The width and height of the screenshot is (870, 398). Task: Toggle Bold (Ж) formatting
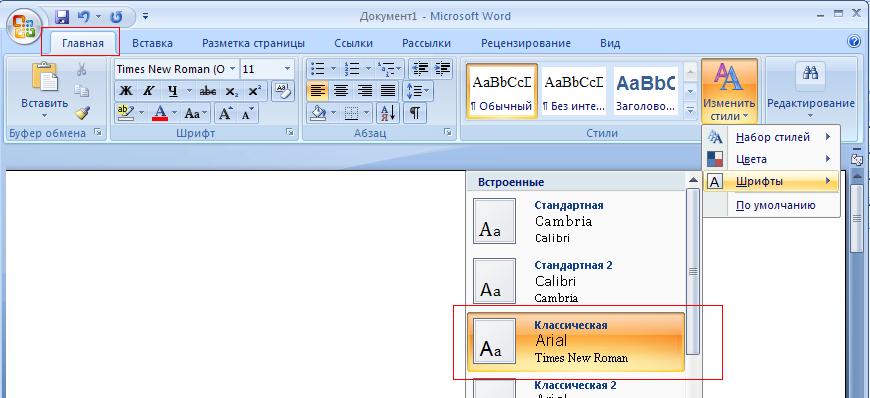(x=126, y=91)
